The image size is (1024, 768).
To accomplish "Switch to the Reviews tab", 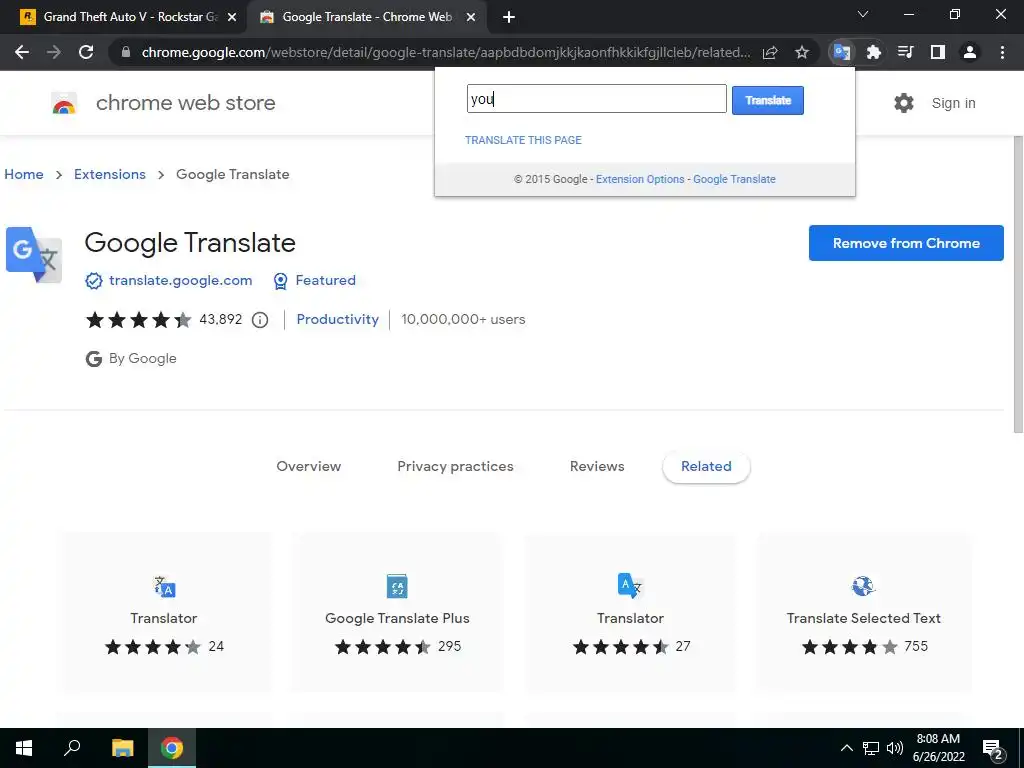I will point(597,466).
